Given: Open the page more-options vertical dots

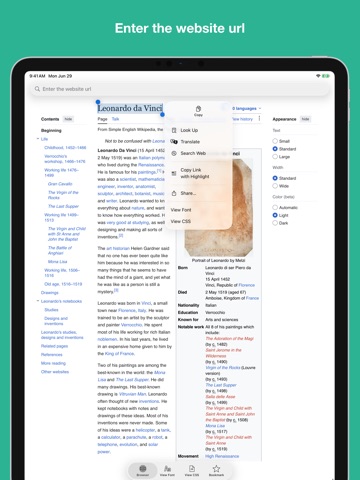Looking at the screenshot, I should tap(259, 119).
